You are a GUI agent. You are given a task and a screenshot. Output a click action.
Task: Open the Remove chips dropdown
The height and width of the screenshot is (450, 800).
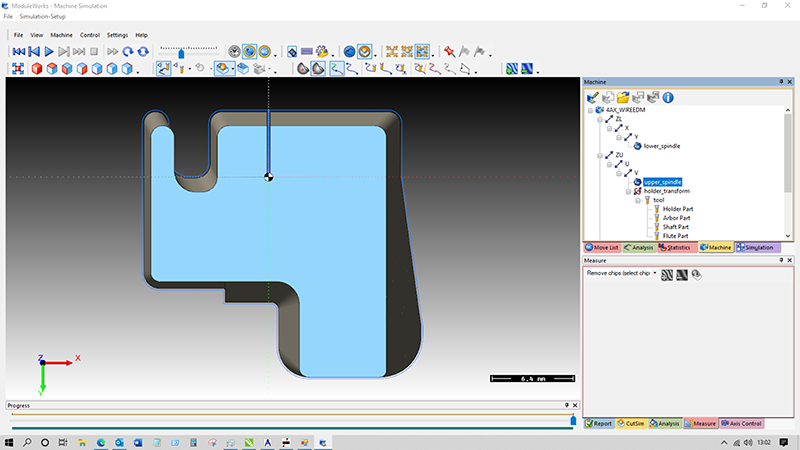pyautogui.click(x=656, y=273)
